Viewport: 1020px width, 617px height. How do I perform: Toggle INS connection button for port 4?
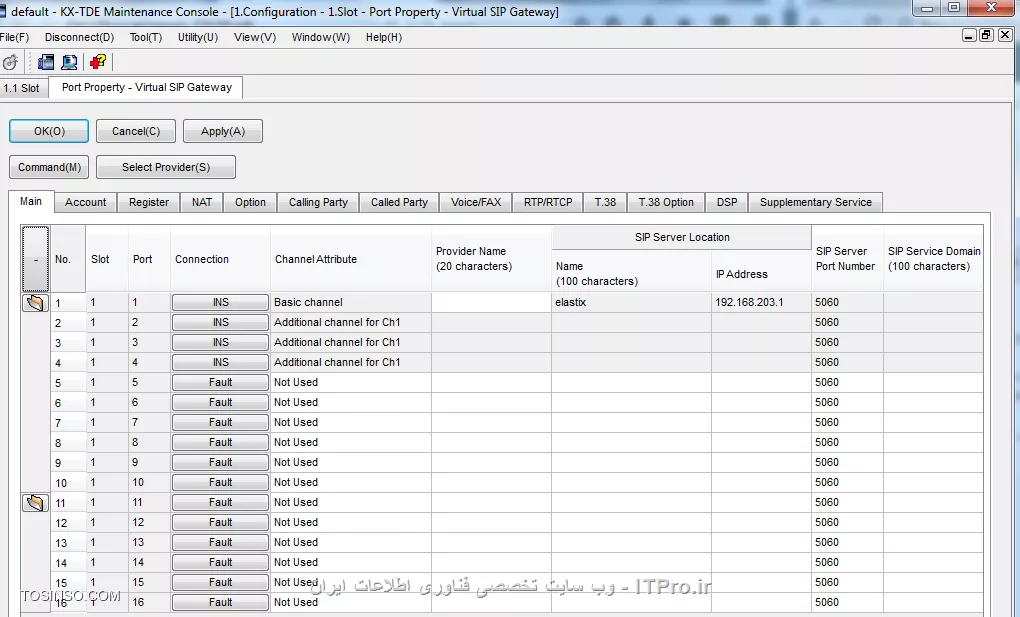[221, 363]
